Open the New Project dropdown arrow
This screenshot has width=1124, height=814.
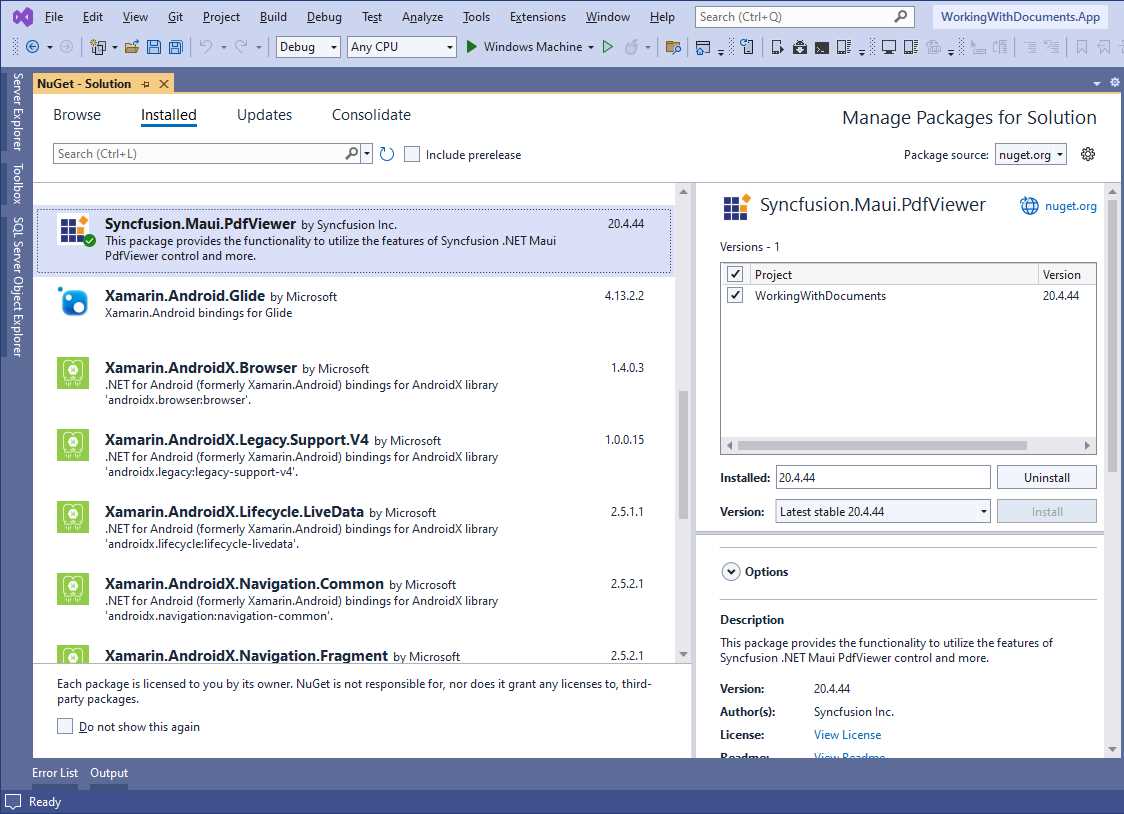point(115,47)
